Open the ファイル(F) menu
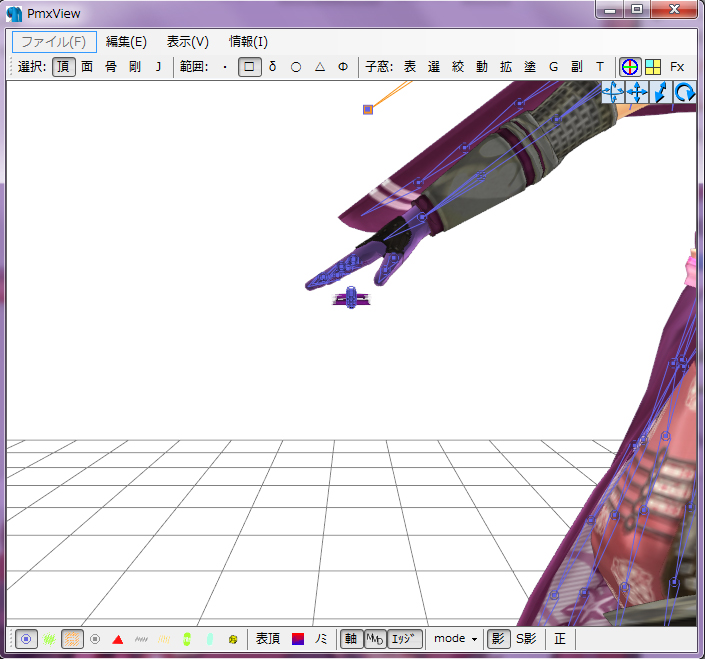 54,42
